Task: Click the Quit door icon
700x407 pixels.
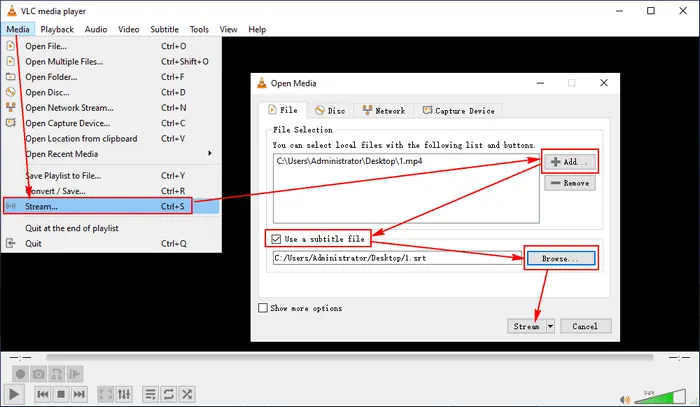Action: 10,243
